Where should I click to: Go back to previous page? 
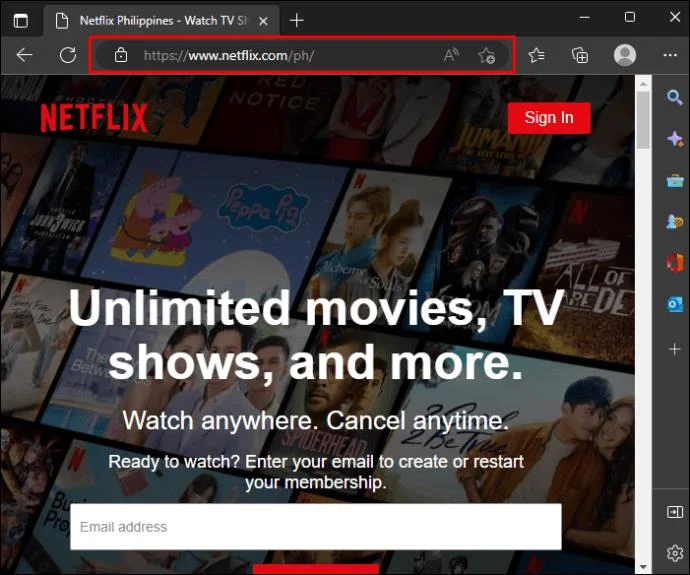coord(24,55)
